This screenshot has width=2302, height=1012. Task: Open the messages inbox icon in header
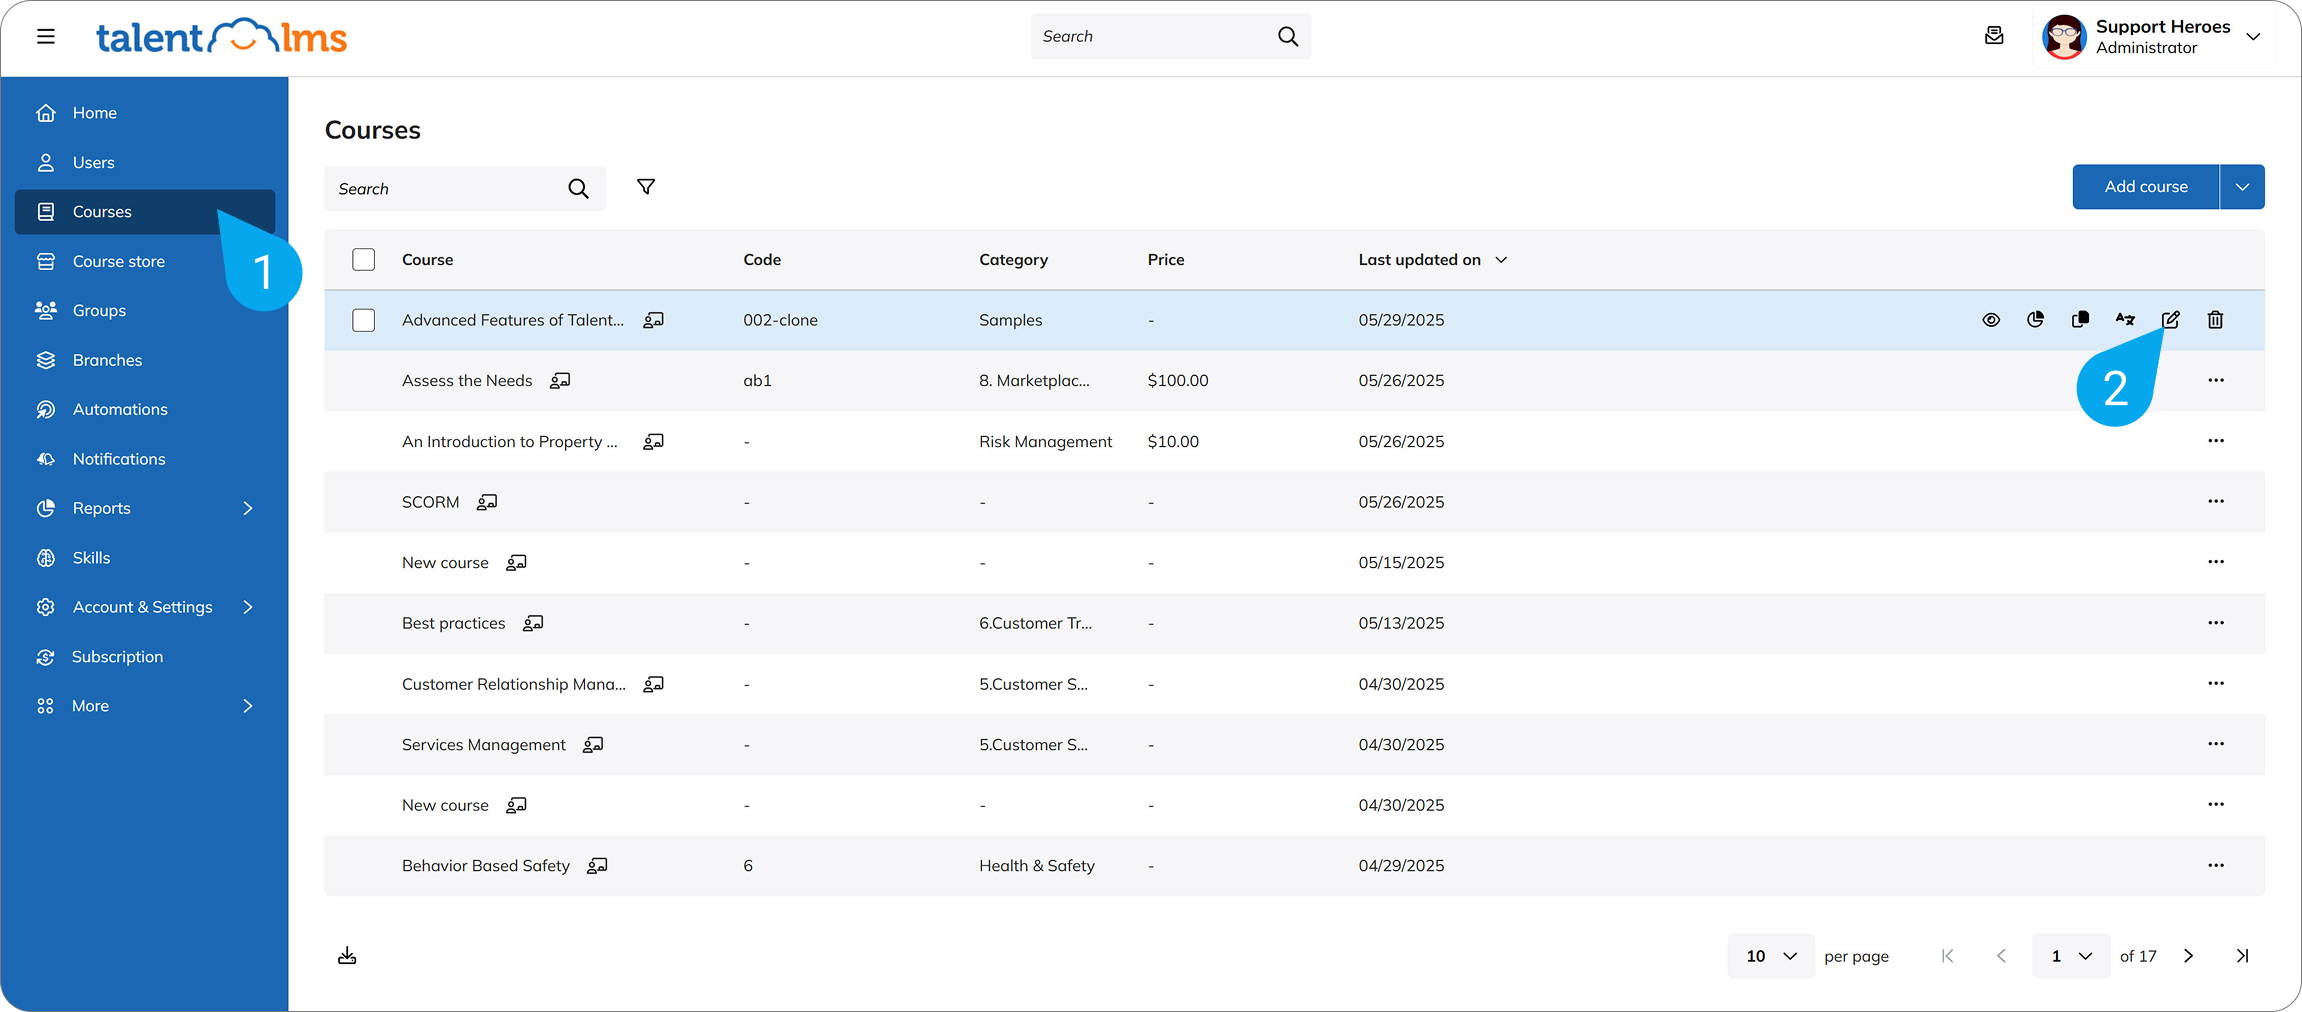coord(1994,36)
